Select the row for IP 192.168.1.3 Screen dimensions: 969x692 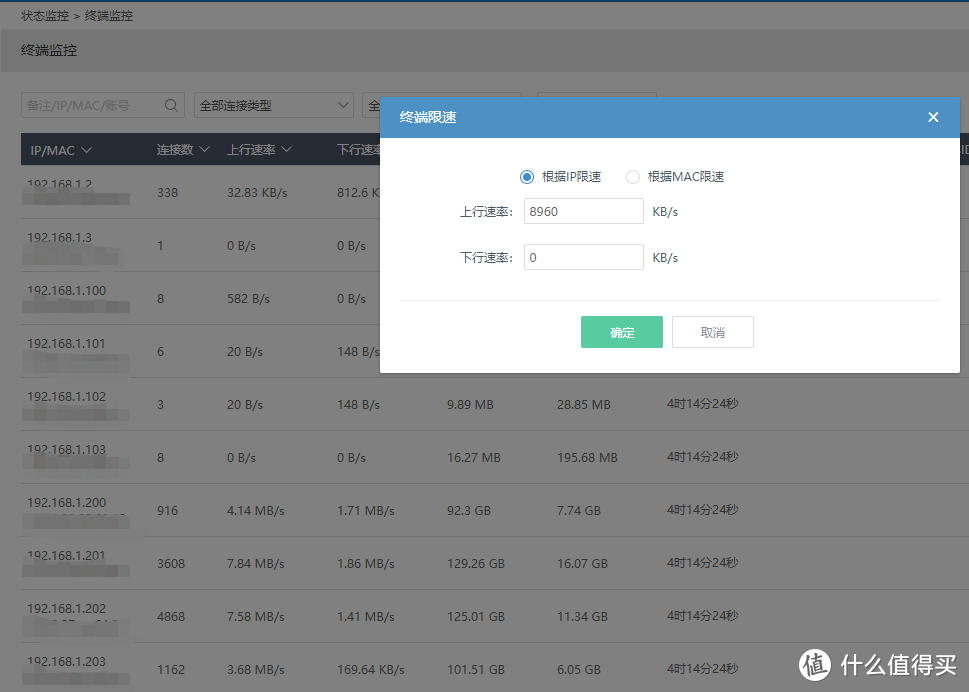click(494, 245)
